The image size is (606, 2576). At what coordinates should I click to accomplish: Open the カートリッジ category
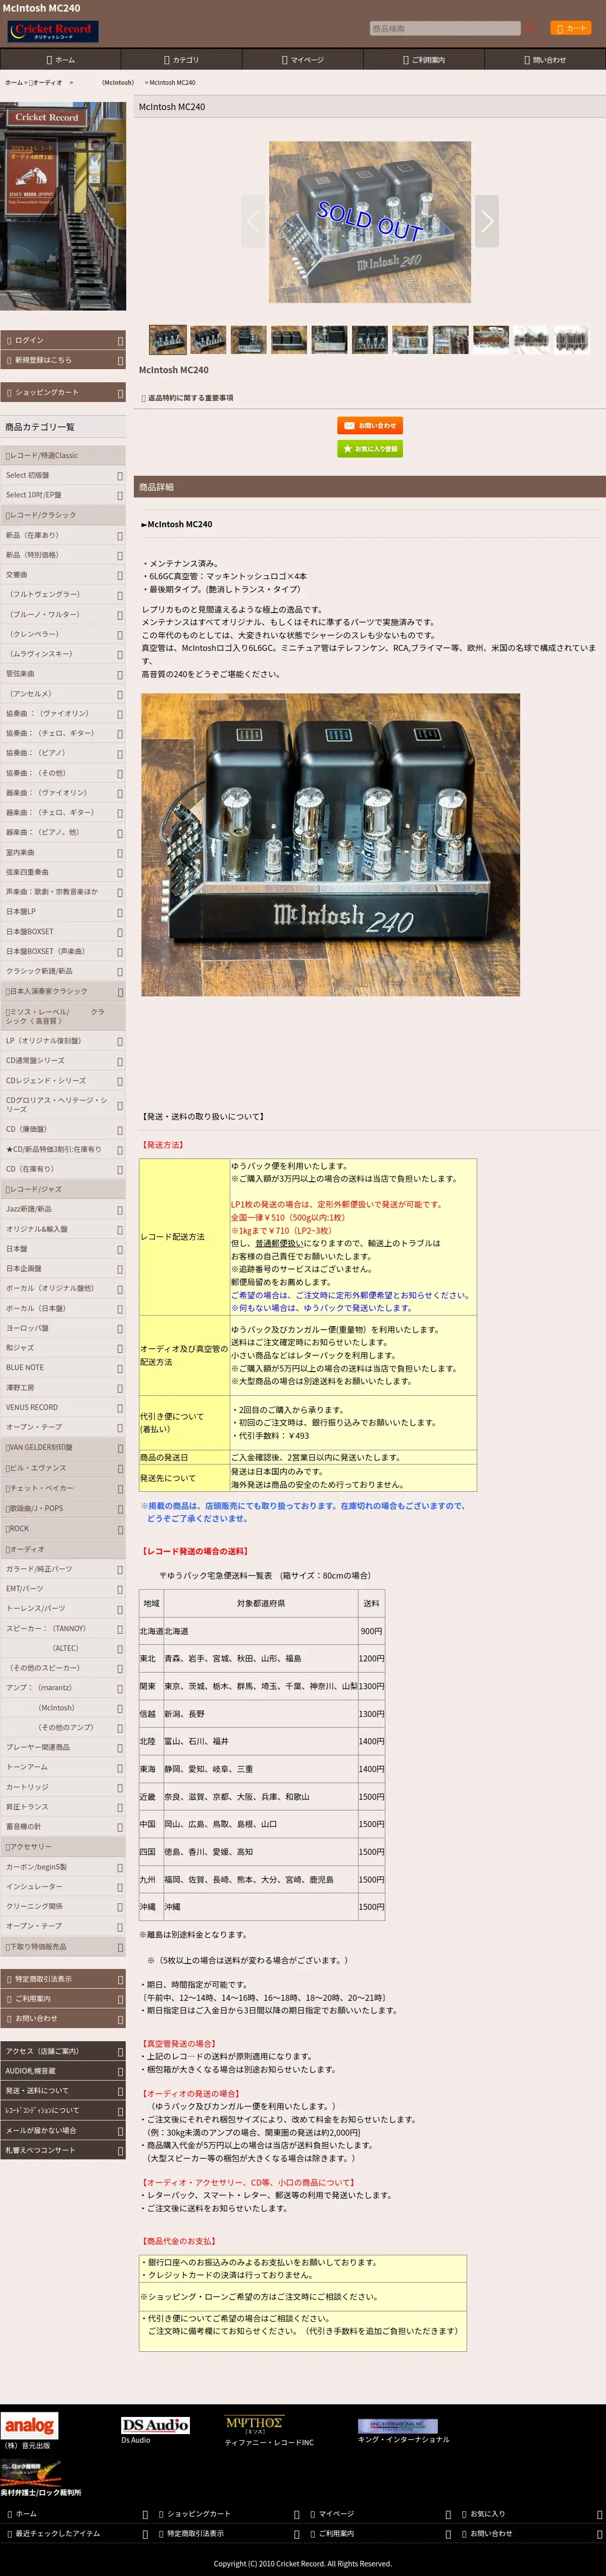coord(63,1787)
